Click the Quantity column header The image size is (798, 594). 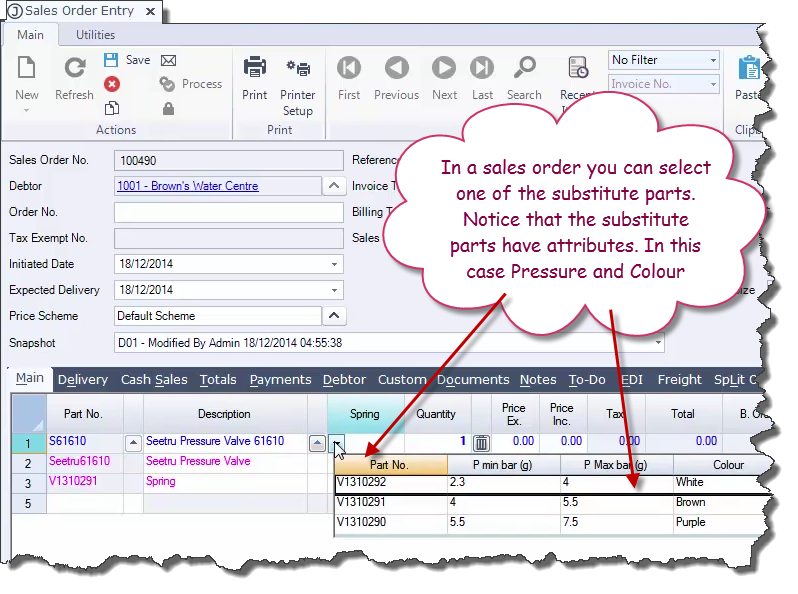tap(436, 414)
